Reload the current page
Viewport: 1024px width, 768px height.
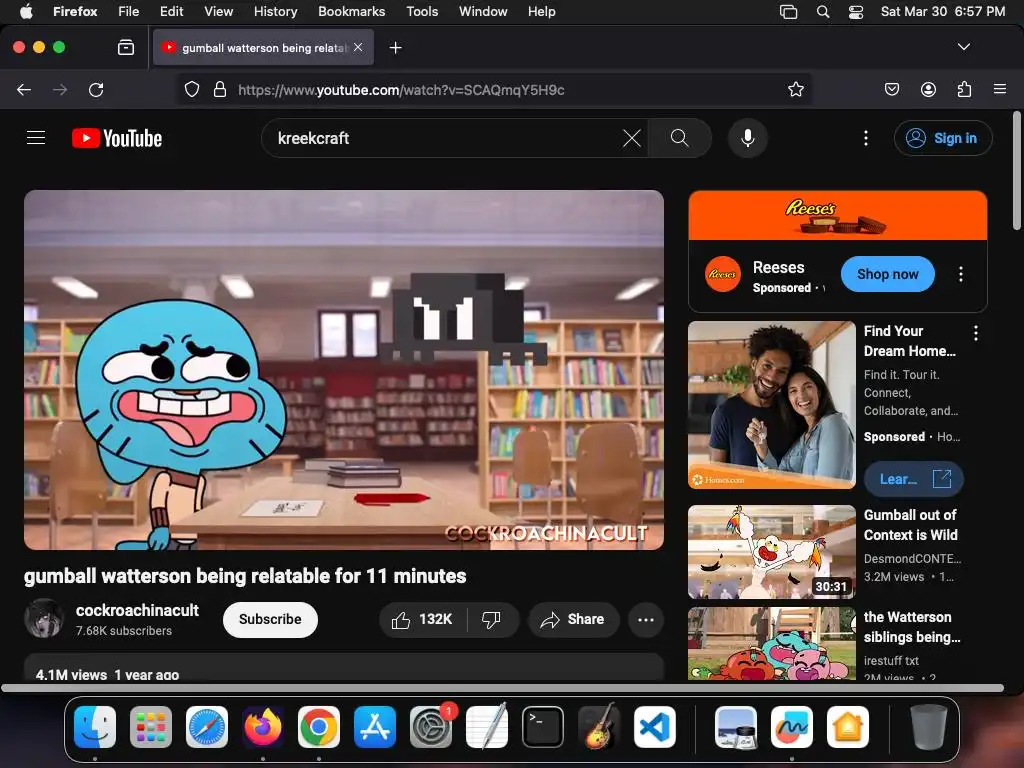[x=96, y=89]
